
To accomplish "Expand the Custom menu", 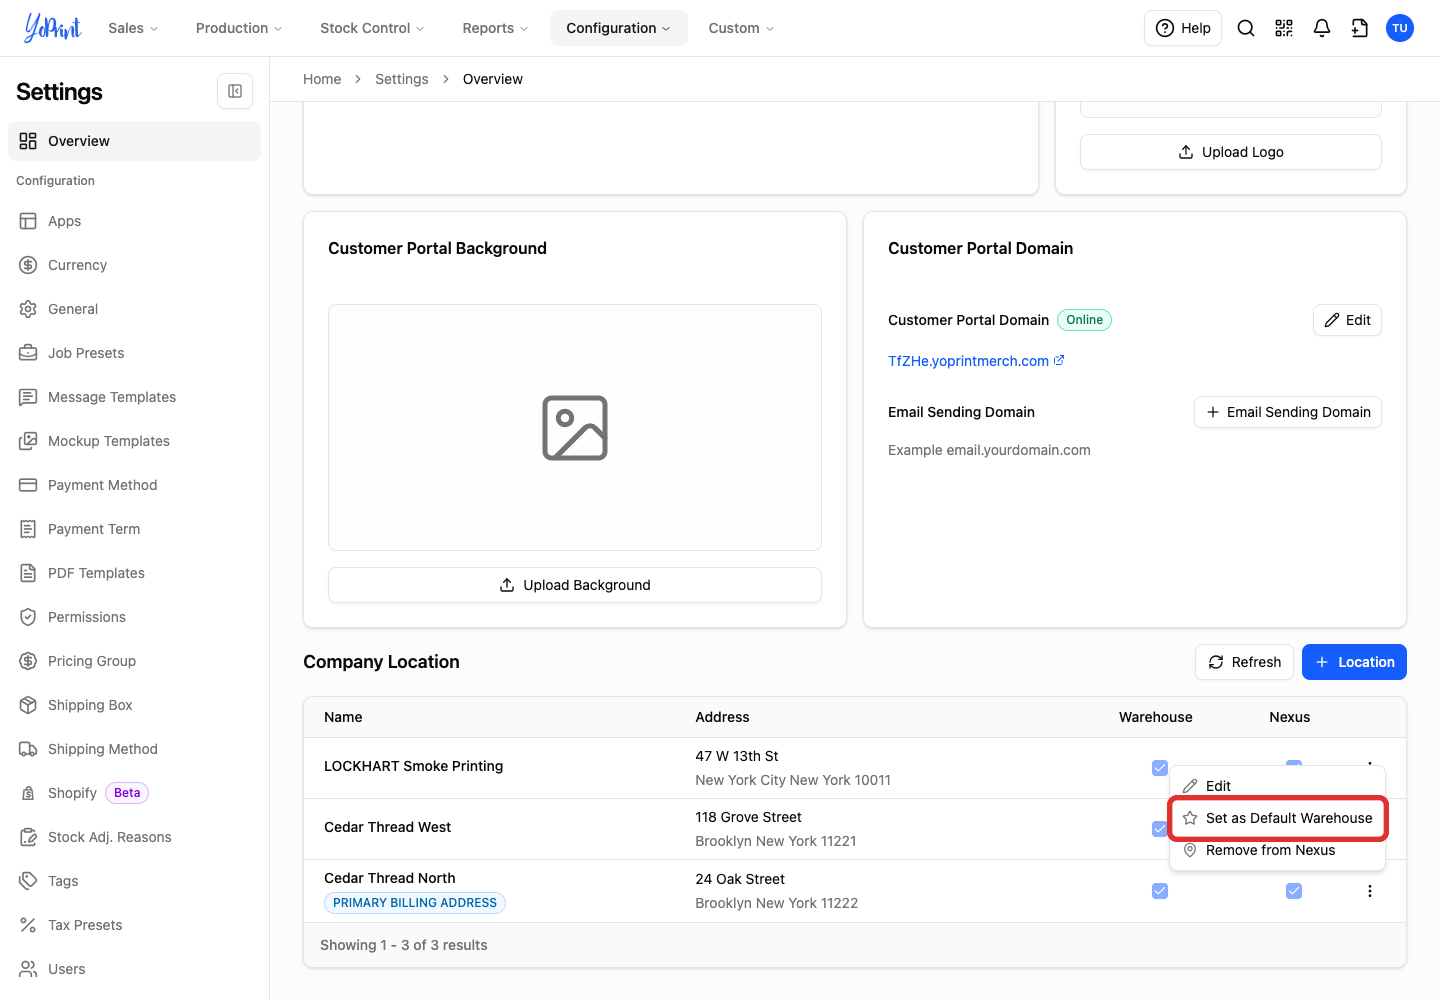I will click(x=741, y=28).
